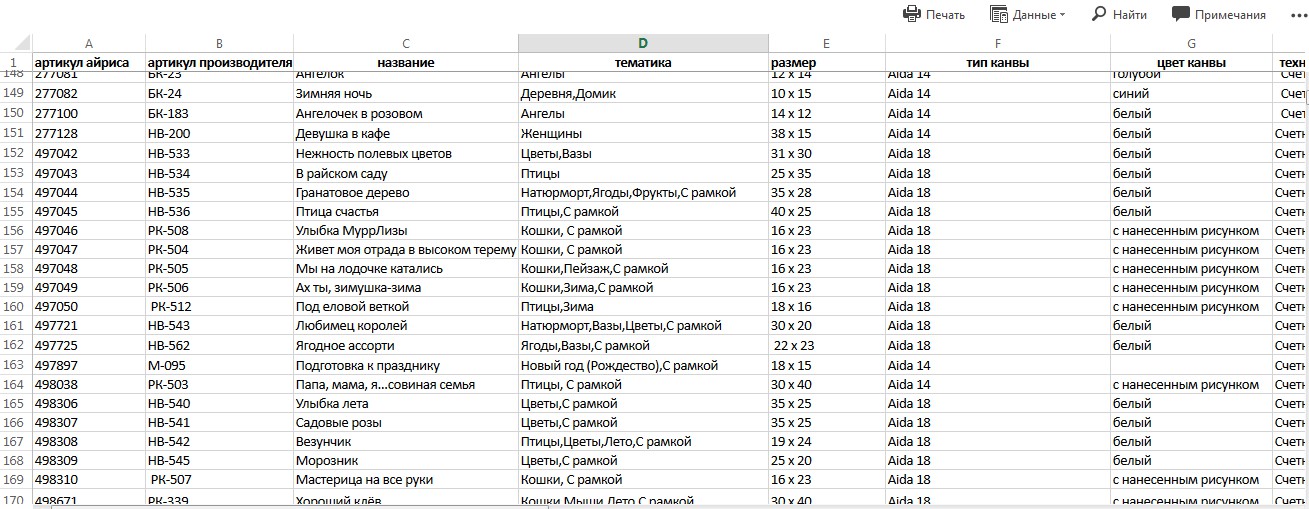This screenshot has width=1309, height=509.
Task: Click the 'цвет канвы' header cell
Action: (x=1190, y=63)
